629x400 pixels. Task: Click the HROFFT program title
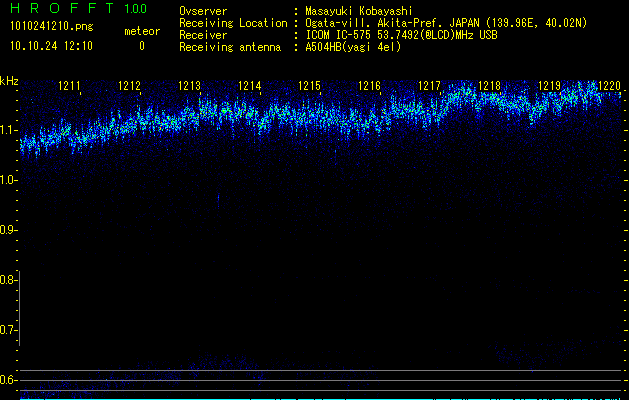point(62,8)
